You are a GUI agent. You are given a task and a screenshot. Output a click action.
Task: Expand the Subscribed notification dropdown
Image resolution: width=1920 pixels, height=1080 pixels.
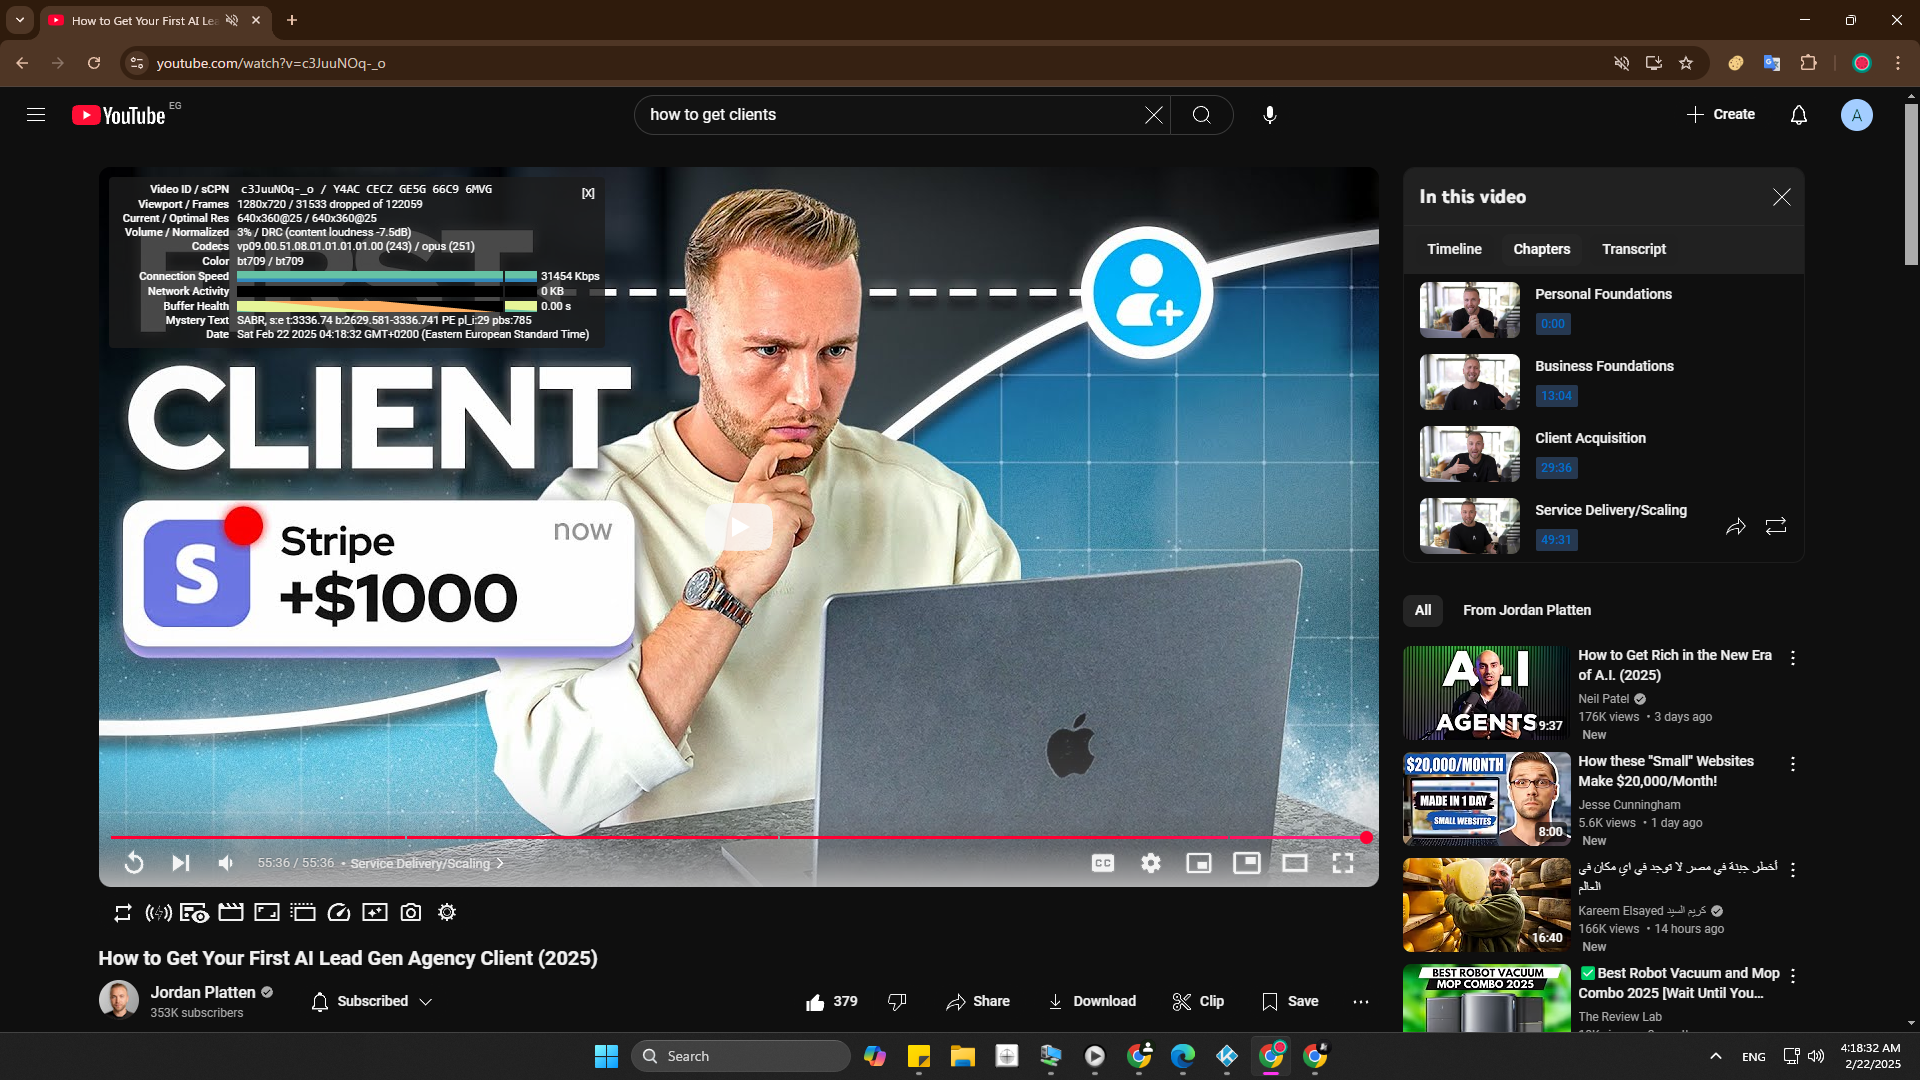point(426,1001)
